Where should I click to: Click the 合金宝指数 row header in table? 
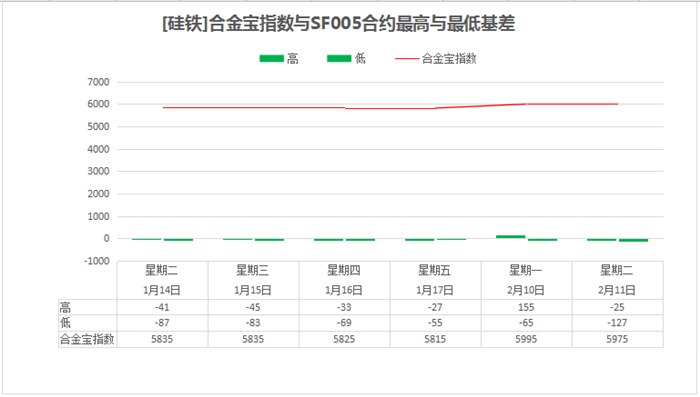88,339
